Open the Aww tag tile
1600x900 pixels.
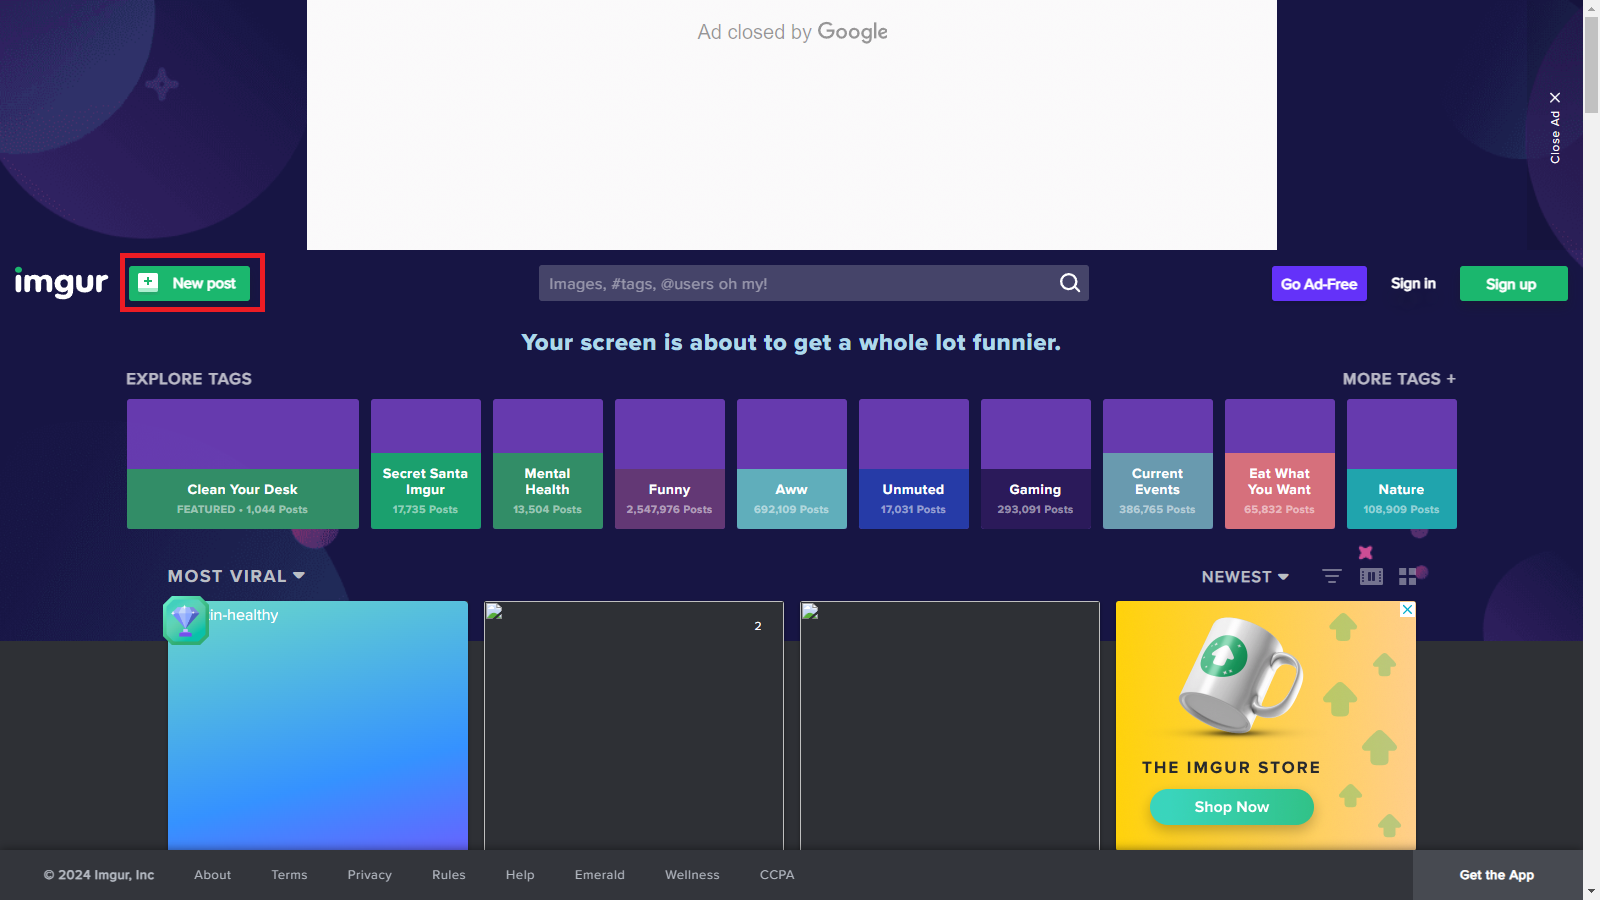792,464
